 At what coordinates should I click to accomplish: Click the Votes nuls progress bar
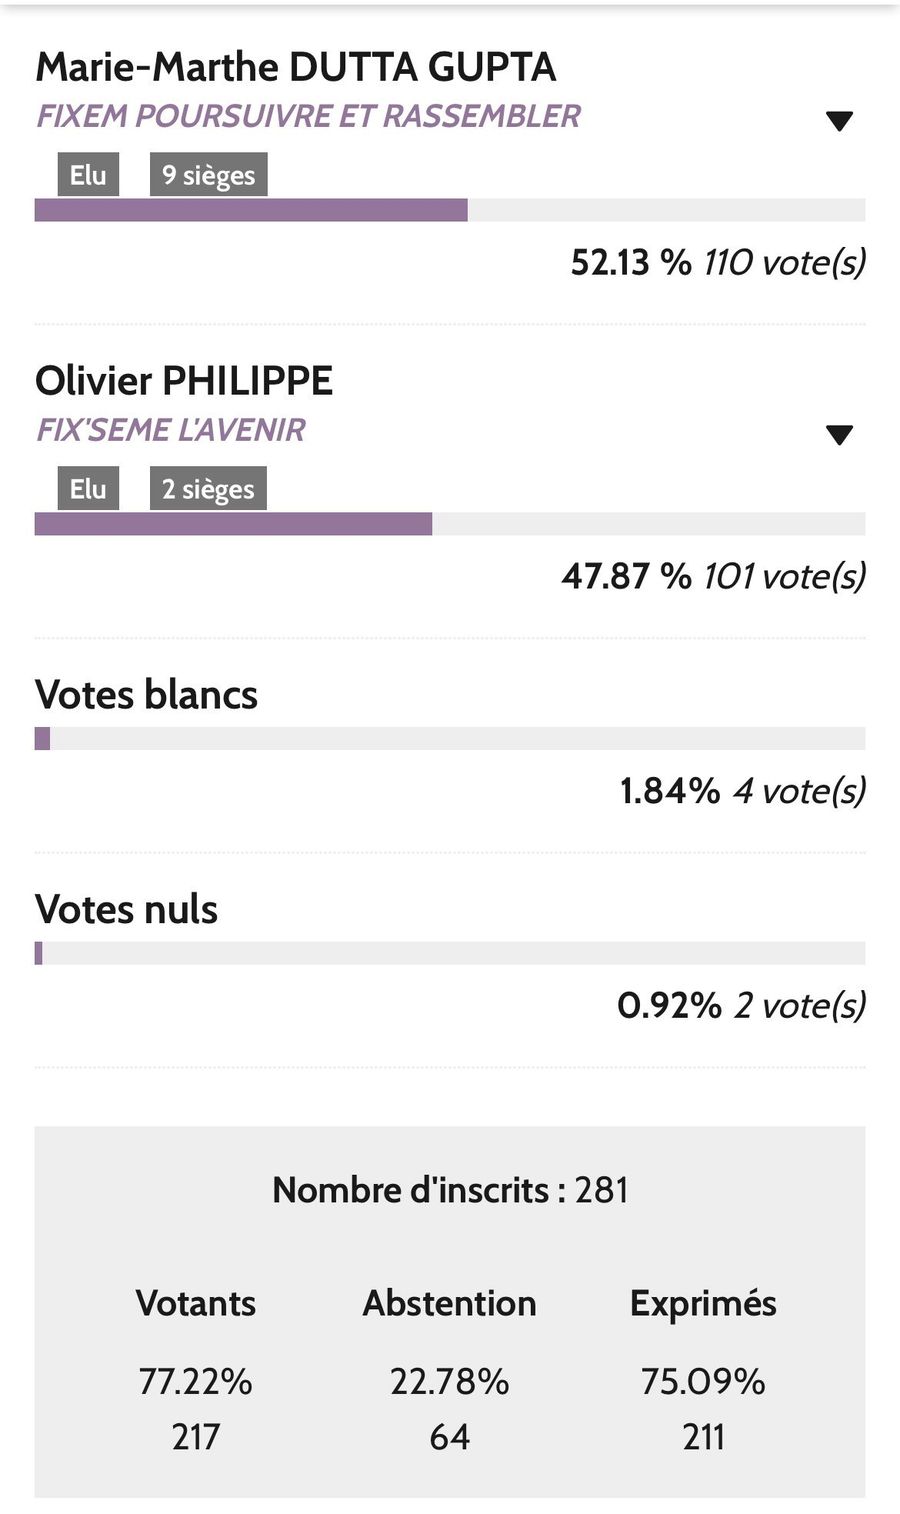450,953
